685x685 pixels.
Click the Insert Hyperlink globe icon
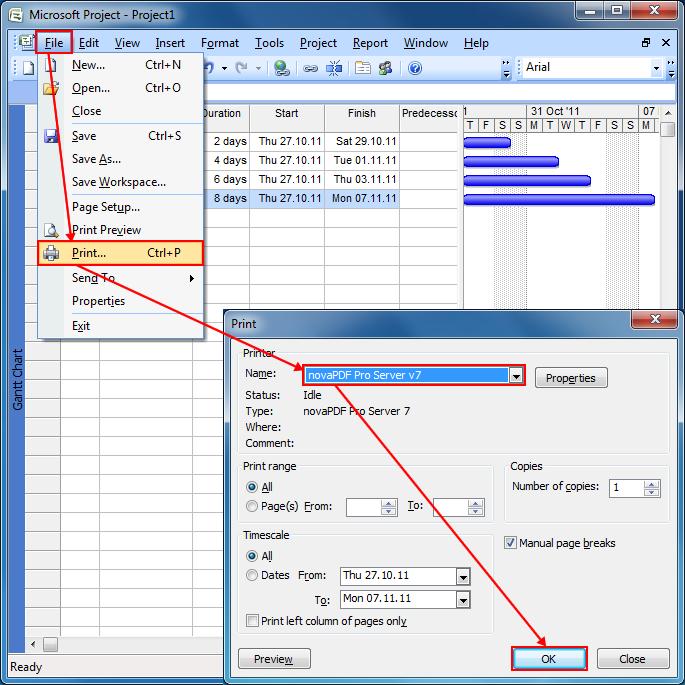click(281, 68)
